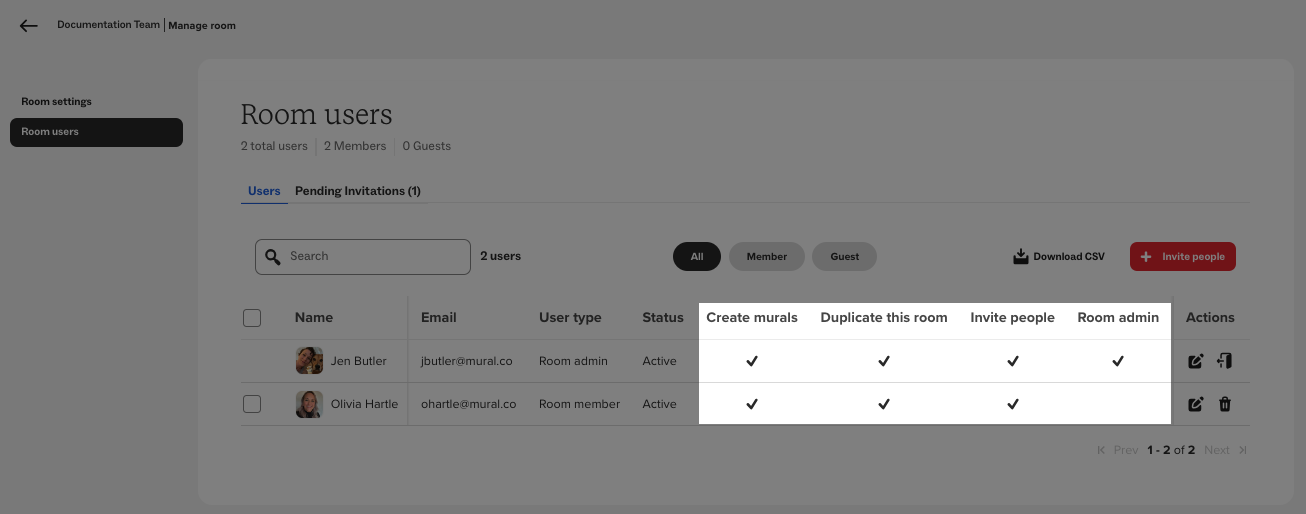Open Room settings in sidebar

56,102
